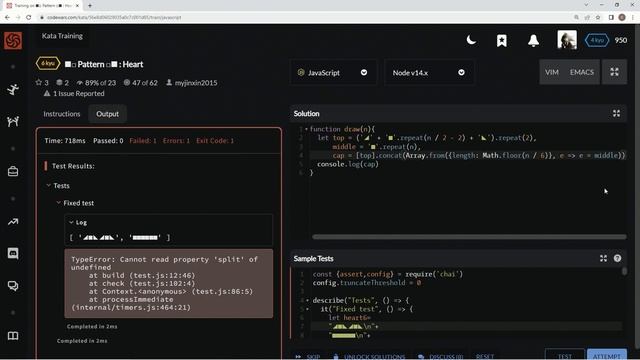
Task: Expand the Solution panel with its icon
Action: tap(616, 113)
